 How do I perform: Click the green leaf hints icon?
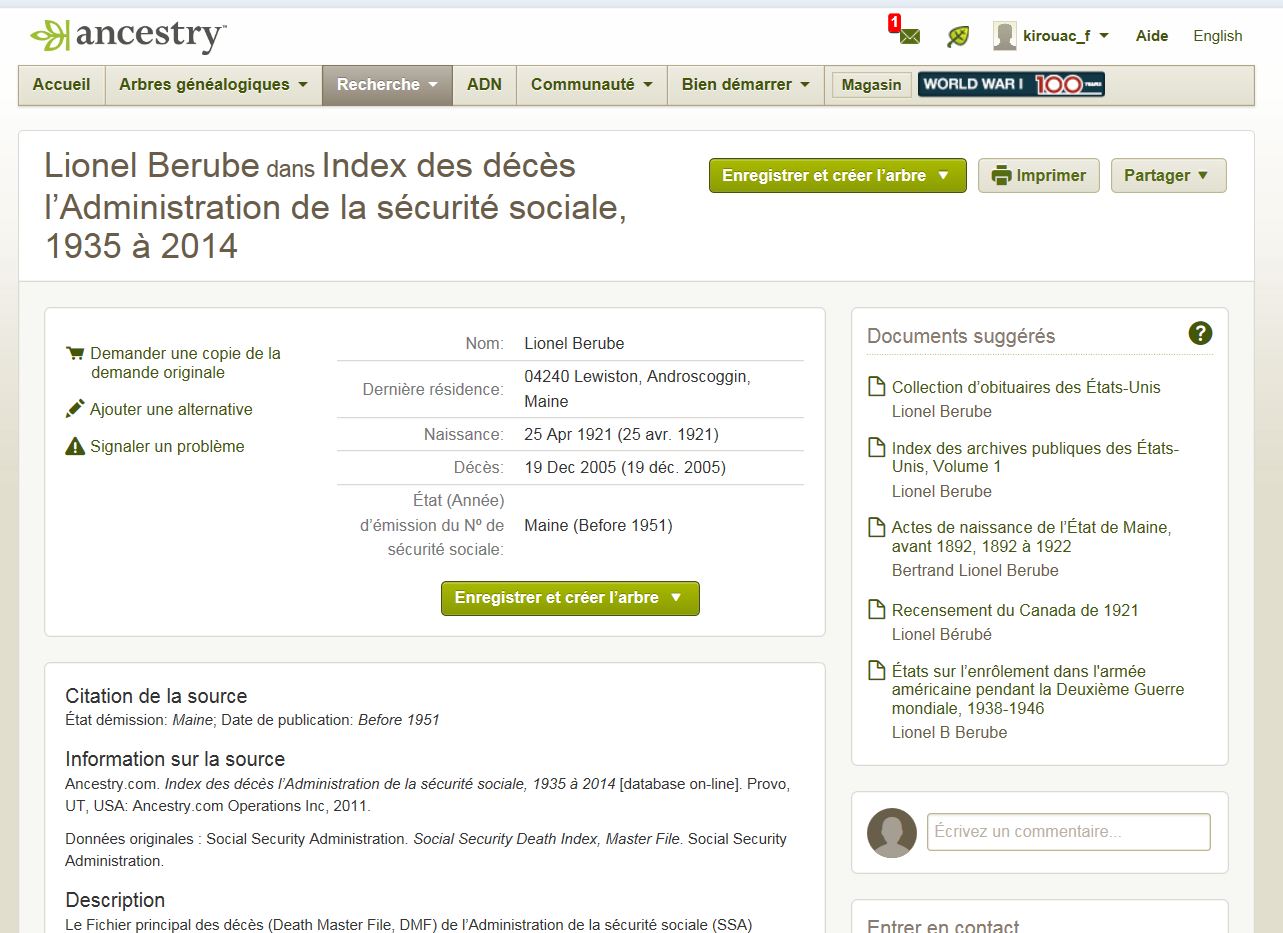click(958, 36)
